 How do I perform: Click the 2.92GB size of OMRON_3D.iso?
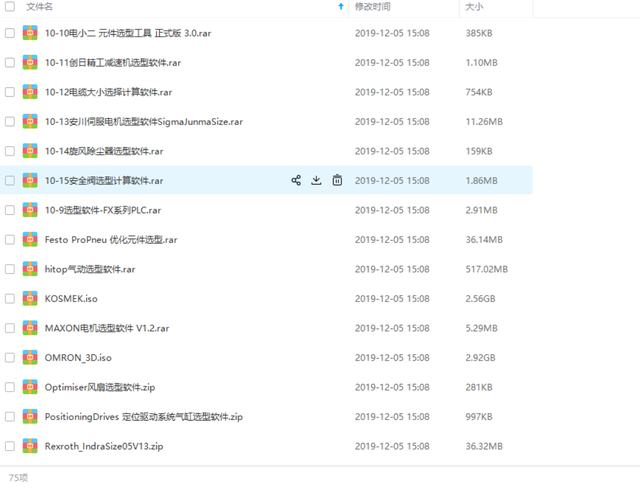coord(480,358)
